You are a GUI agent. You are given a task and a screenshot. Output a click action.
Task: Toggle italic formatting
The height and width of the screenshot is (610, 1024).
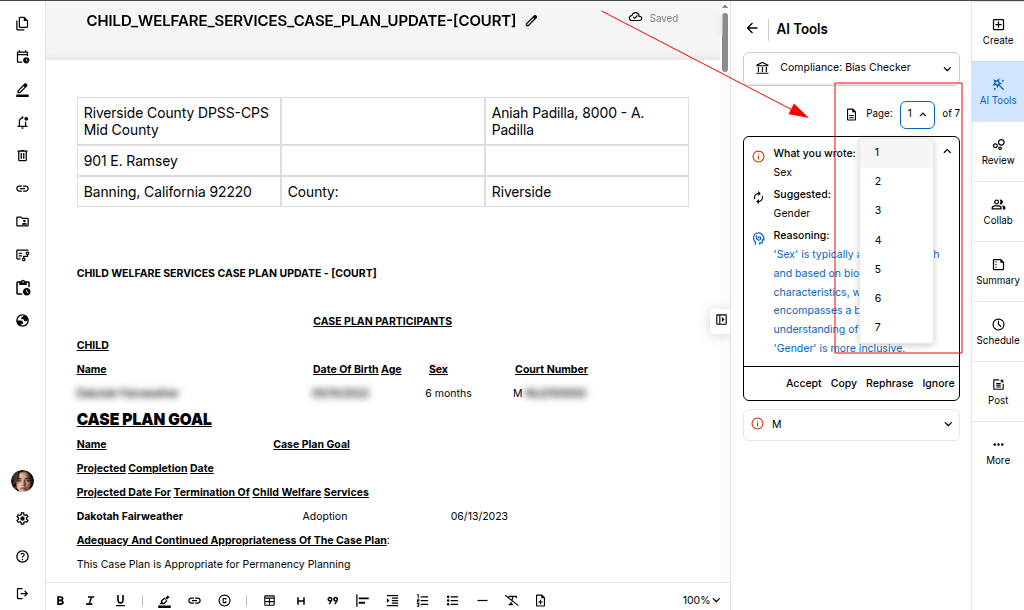[90, 600]
